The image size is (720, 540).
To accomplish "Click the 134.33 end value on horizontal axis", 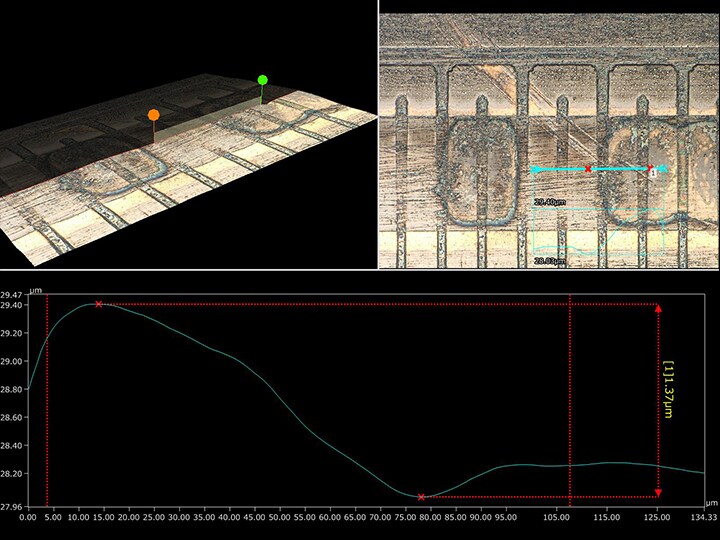I will point(703,517).
